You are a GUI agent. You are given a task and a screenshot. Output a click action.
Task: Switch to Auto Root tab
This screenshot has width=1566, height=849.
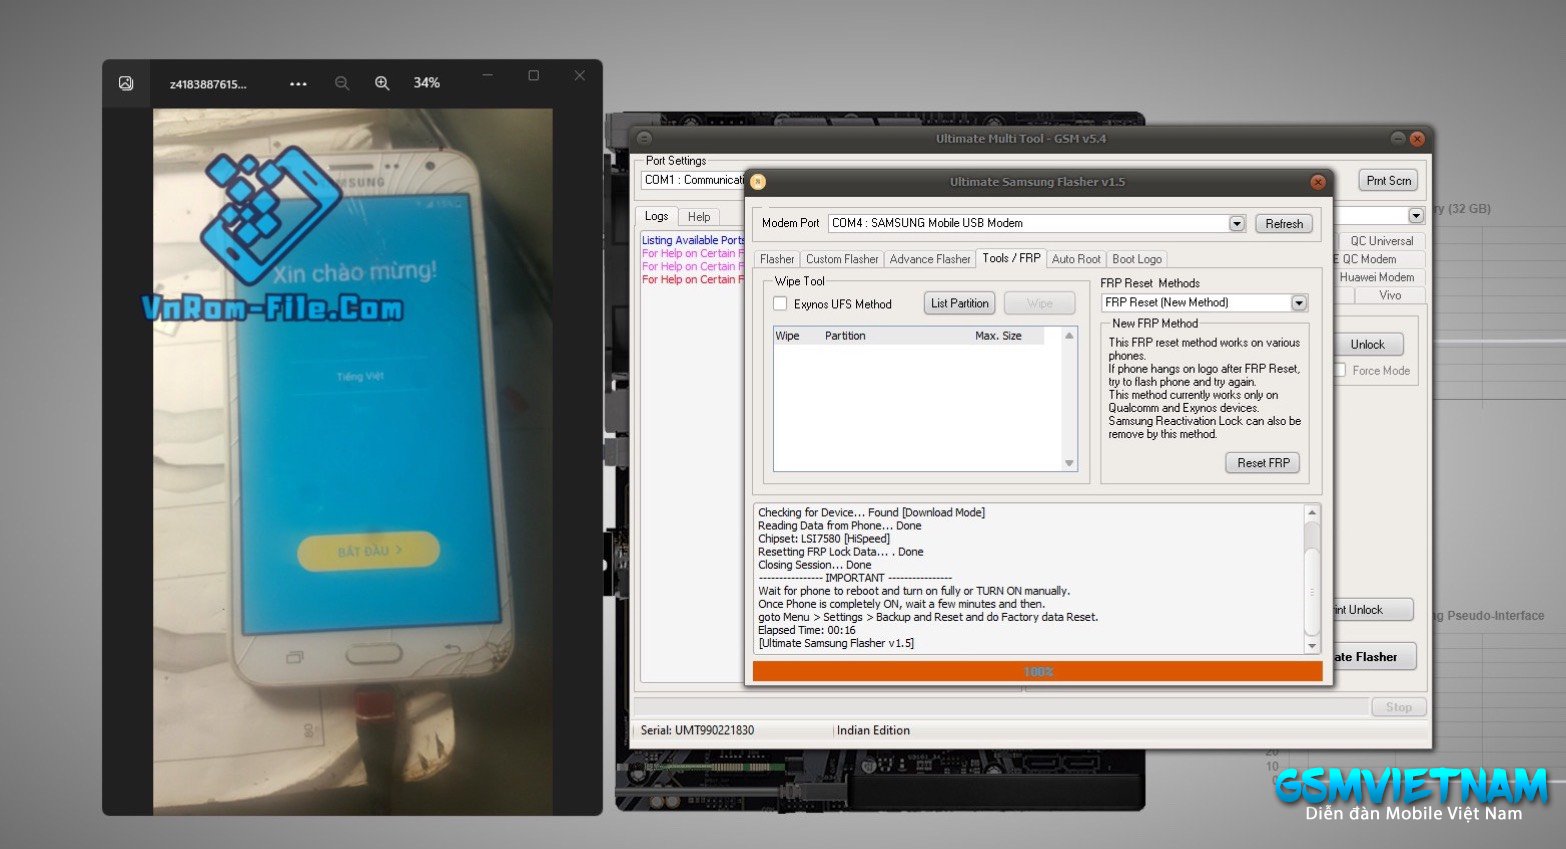(1076, 259)
